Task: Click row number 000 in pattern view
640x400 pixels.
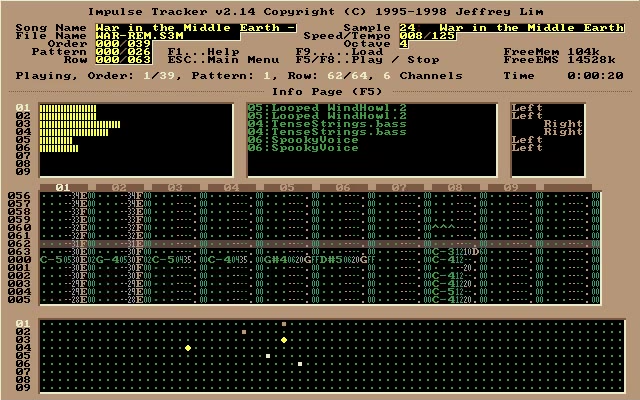Action: click(19, 260)
